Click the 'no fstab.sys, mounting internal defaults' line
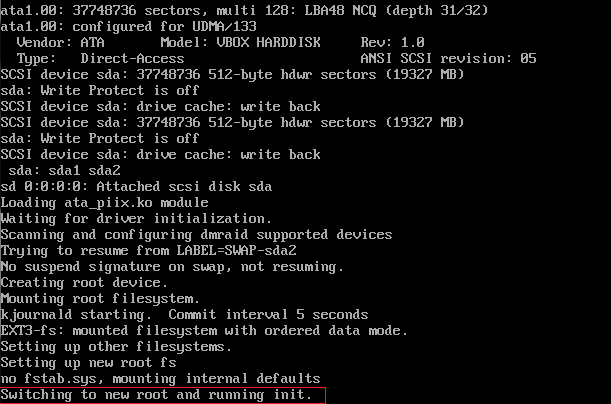The image size is (611, 404). [160, 379]
